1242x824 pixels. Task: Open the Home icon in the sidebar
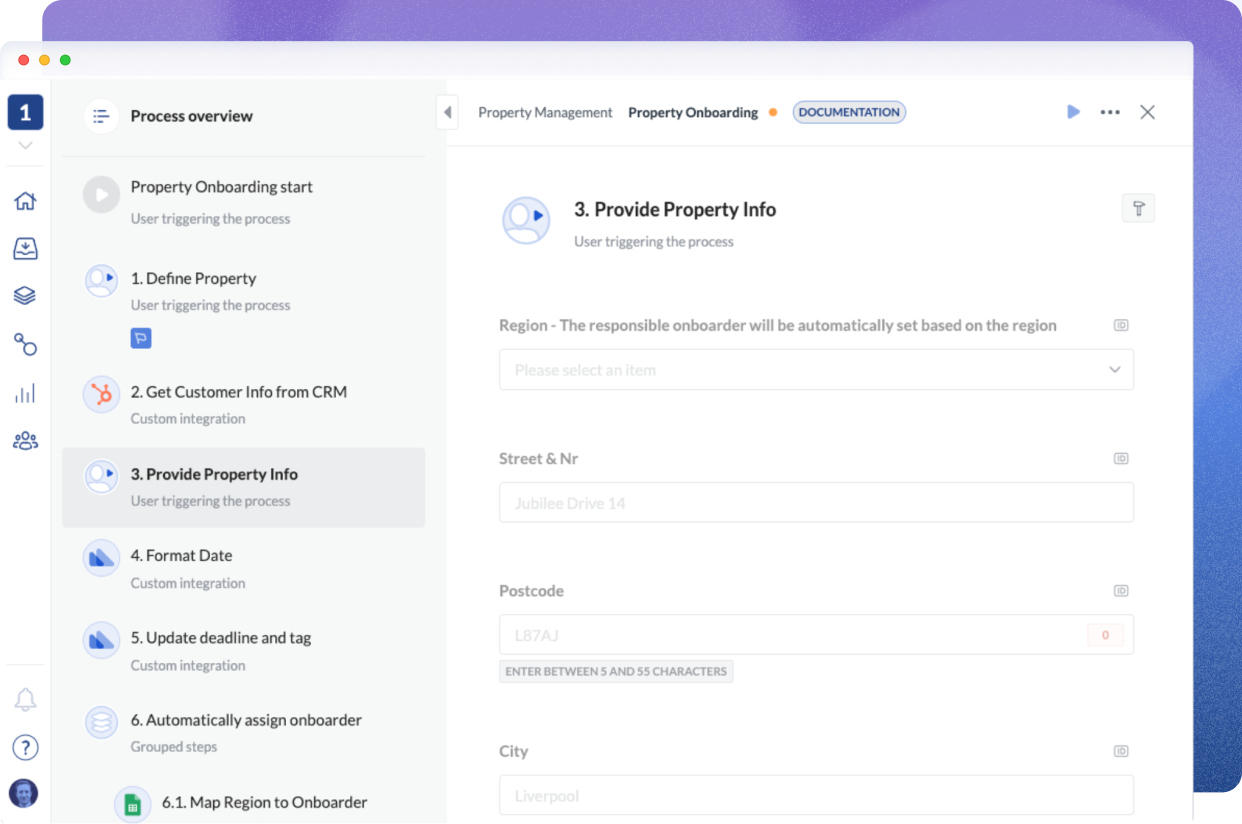pos(25,200)
